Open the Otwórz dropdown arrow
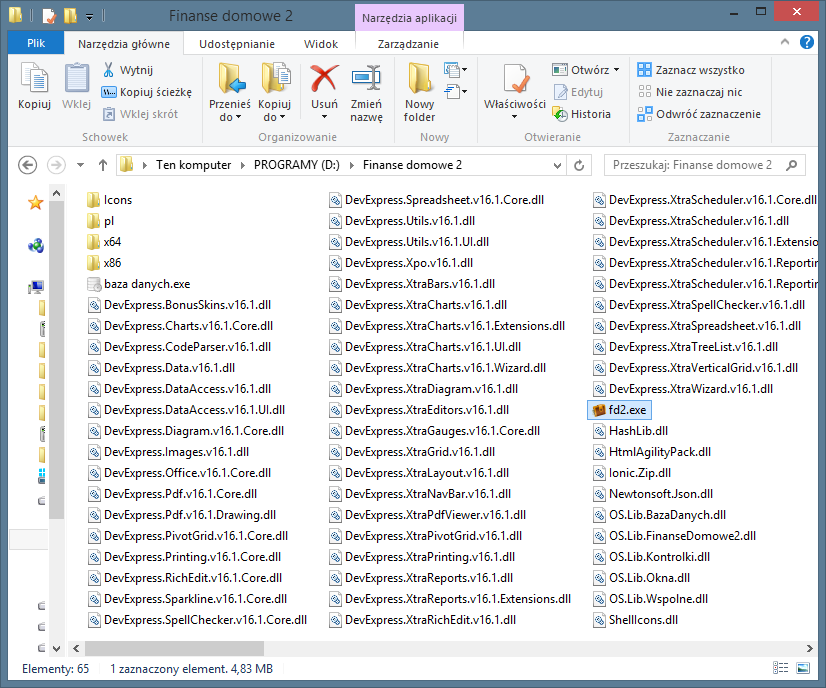 [x=616, y=70]
